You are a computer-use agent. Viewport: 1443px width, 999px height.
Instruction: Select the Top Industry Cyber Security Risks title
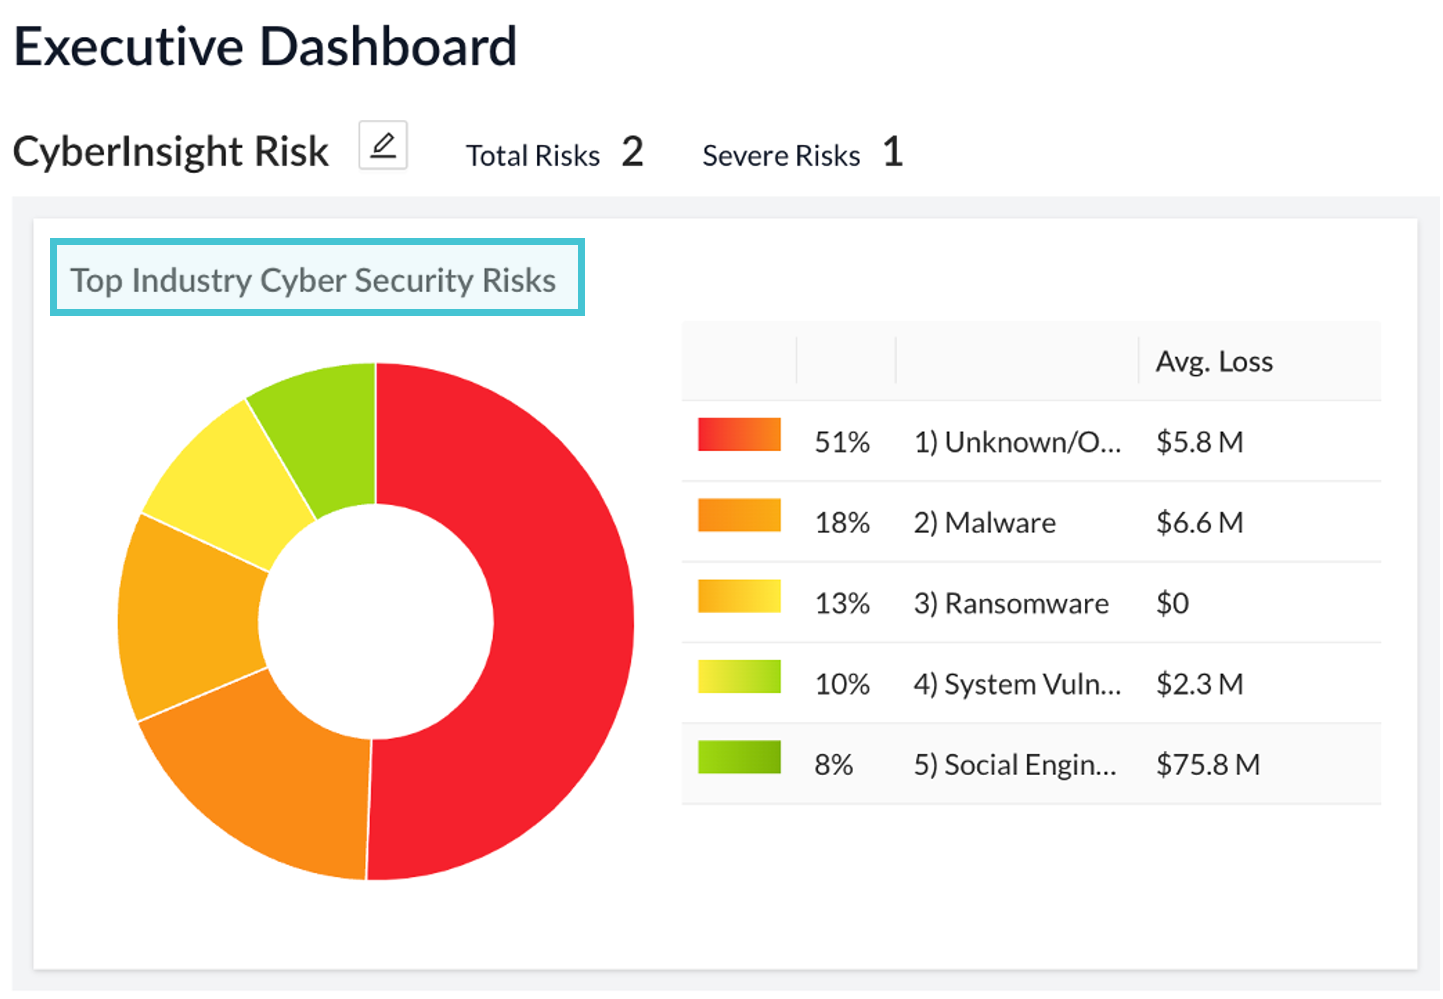click(x=313, y=280)
